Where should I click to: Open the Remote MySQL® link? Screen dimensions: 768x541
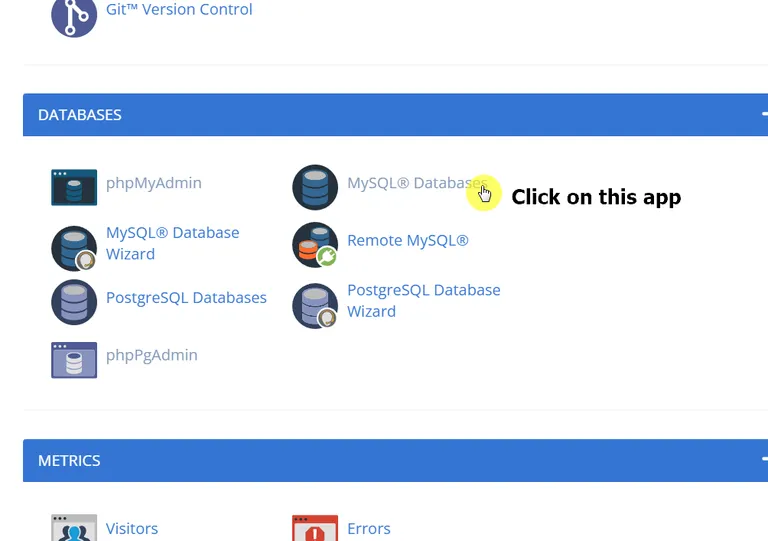click(x=408, y=240)
